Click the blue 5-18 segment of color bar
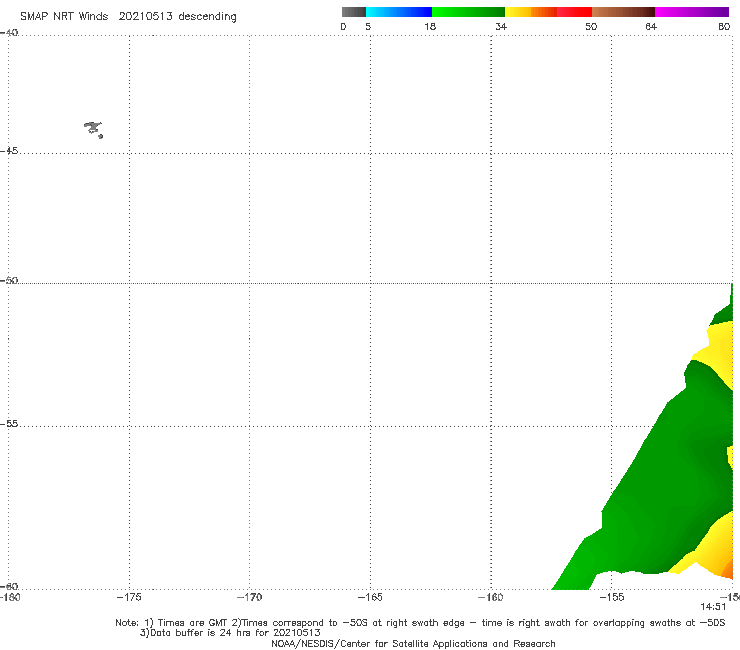Image resolution: width=740 pixels, height=650 pixels. [399, 12]
